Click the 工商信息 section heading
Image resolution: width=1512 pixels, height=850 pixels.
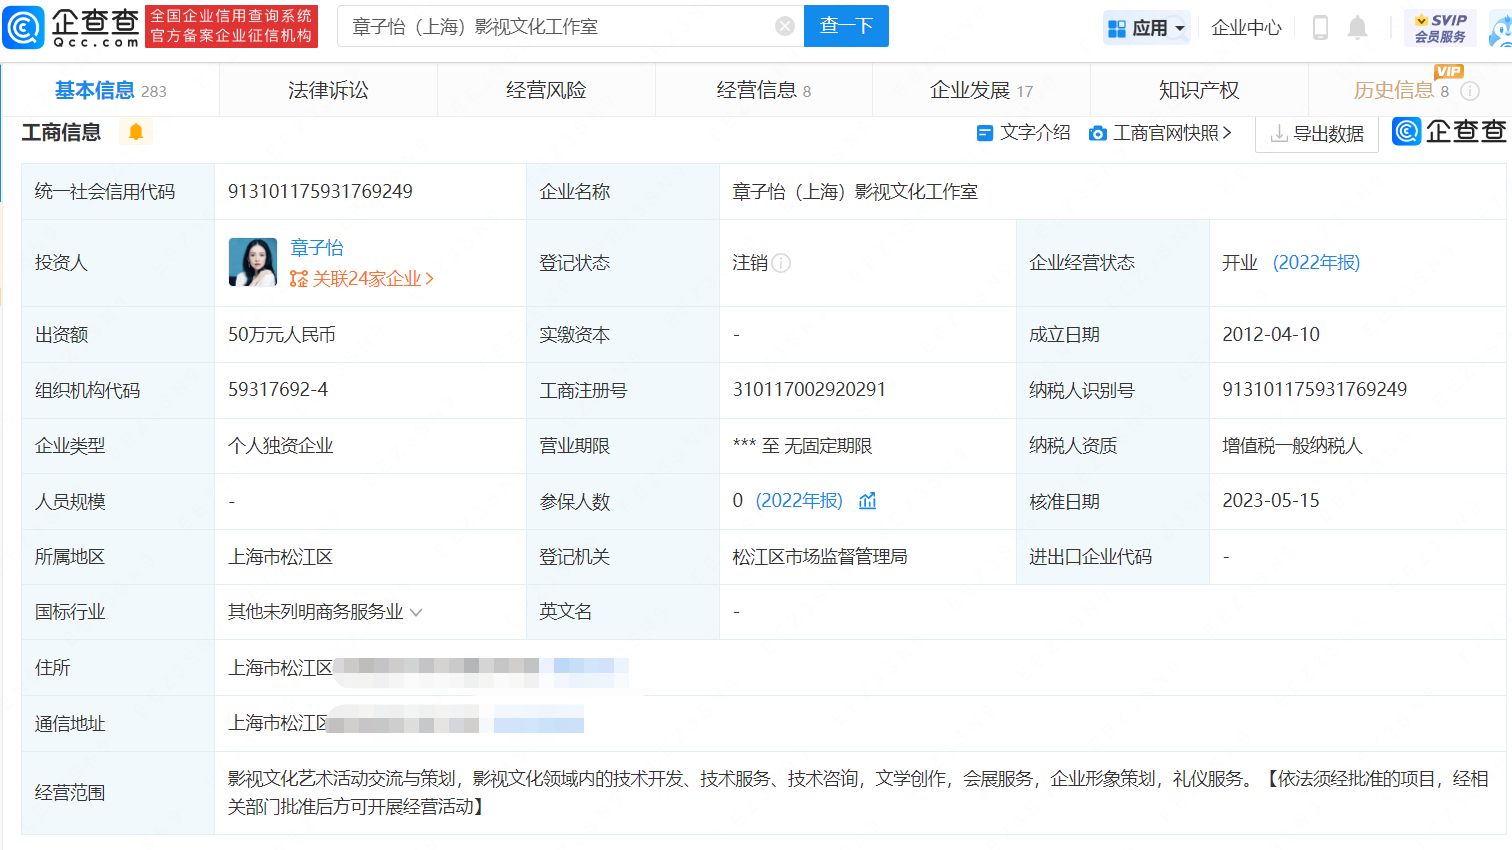click(61, 132)
